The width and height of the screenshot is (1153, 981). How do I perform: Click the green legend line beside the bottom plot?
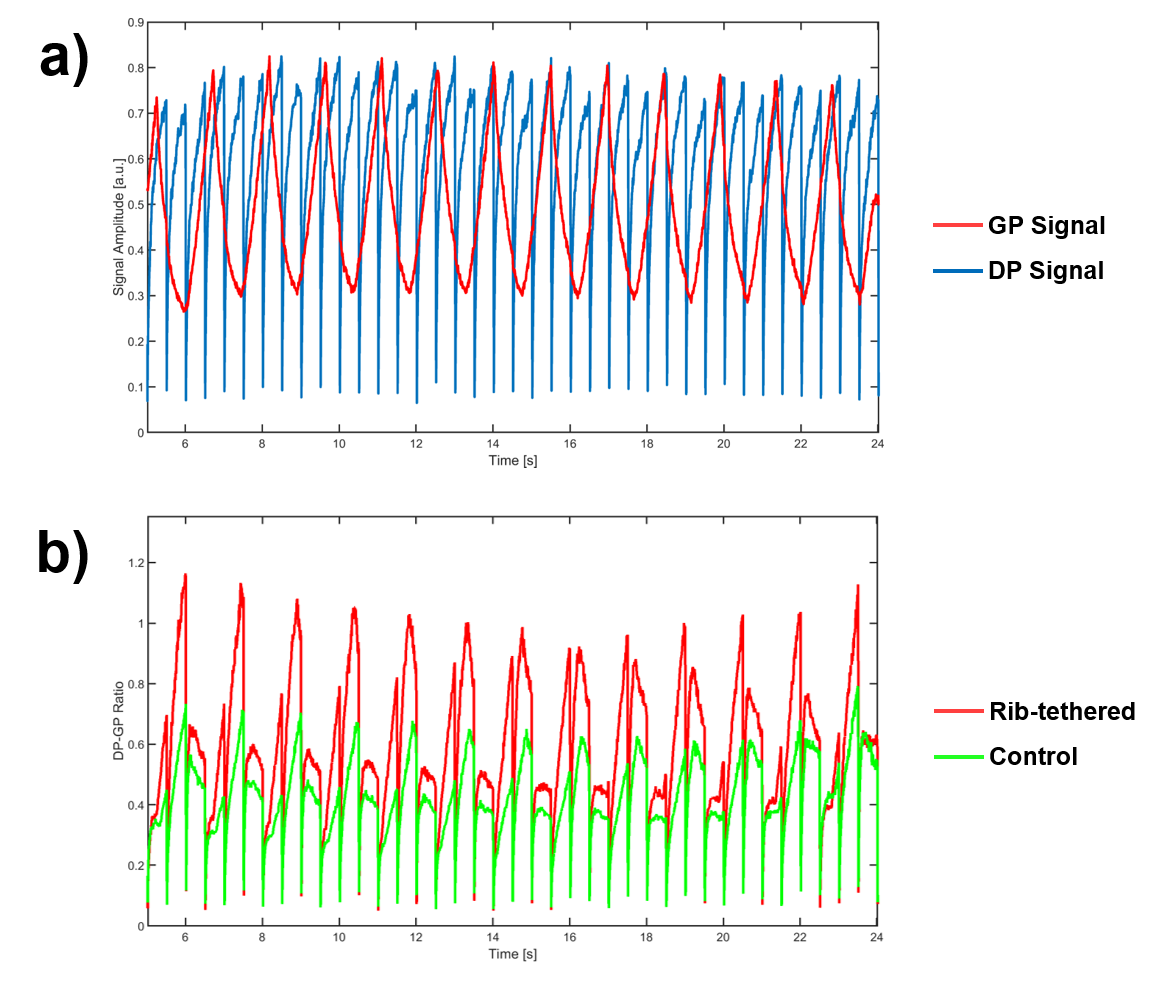[958, 757]
